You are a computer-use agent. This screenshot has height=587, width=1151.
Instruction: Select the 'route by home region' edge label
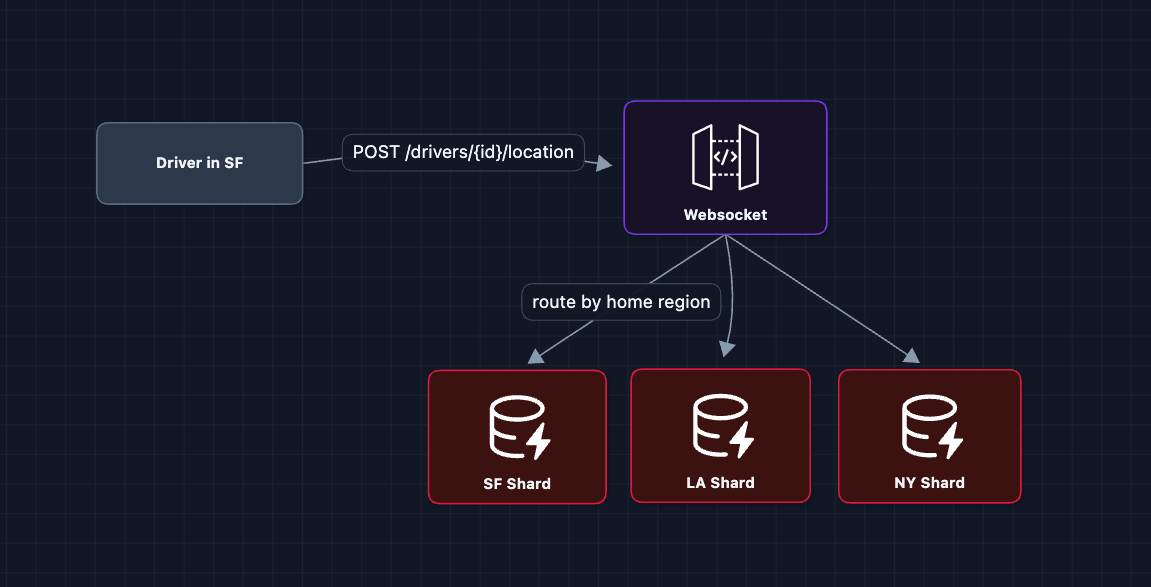pos(621,301)
